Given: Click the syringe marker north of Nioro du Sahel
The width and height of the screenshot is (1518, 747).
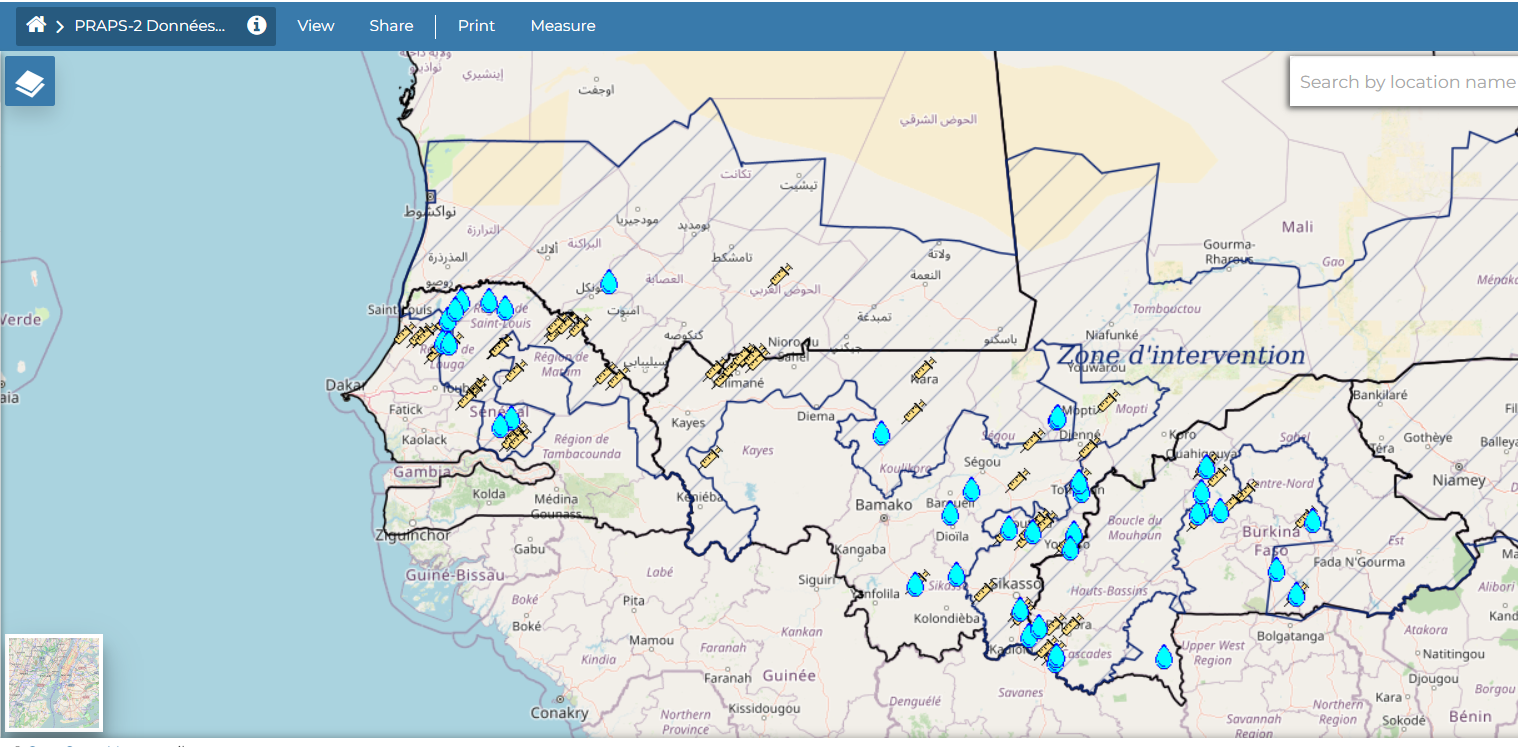Looking at the screenshot, I should click(x=781, y=273).
